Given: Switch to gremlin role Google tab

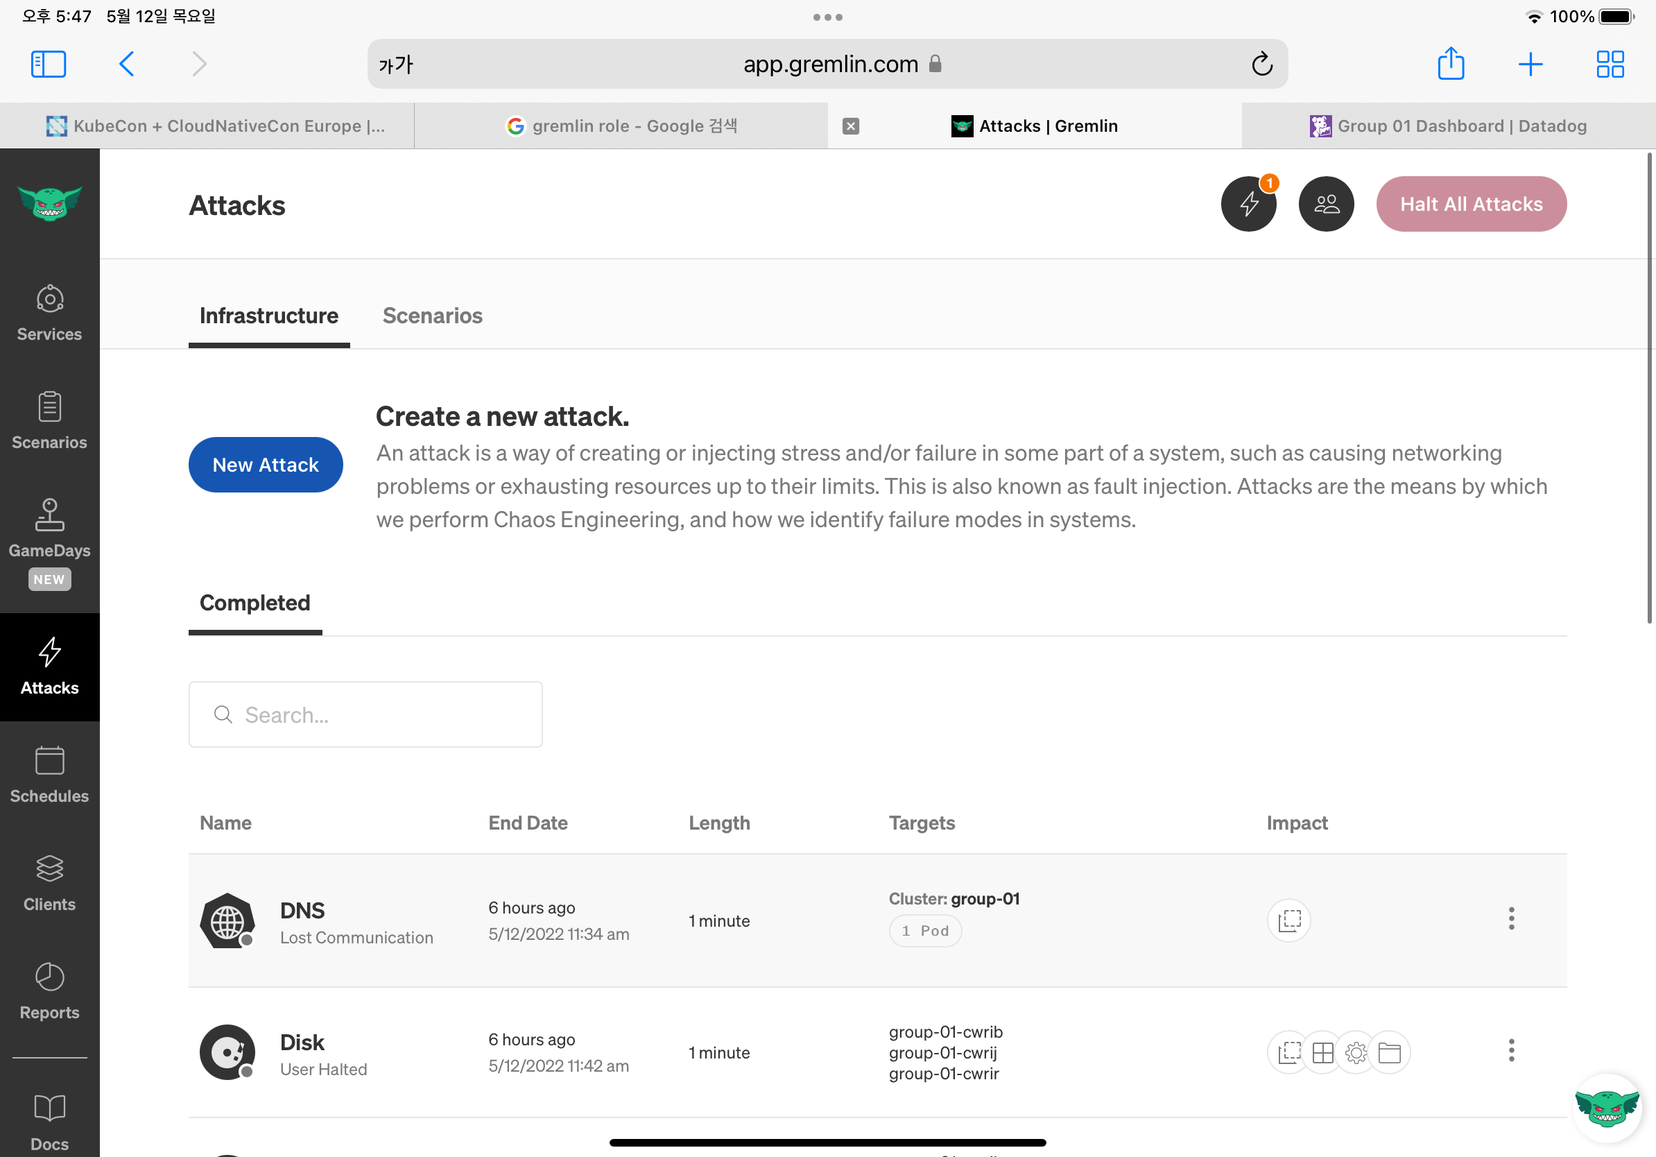Looking at the screenshot, I should click(621, 126).
